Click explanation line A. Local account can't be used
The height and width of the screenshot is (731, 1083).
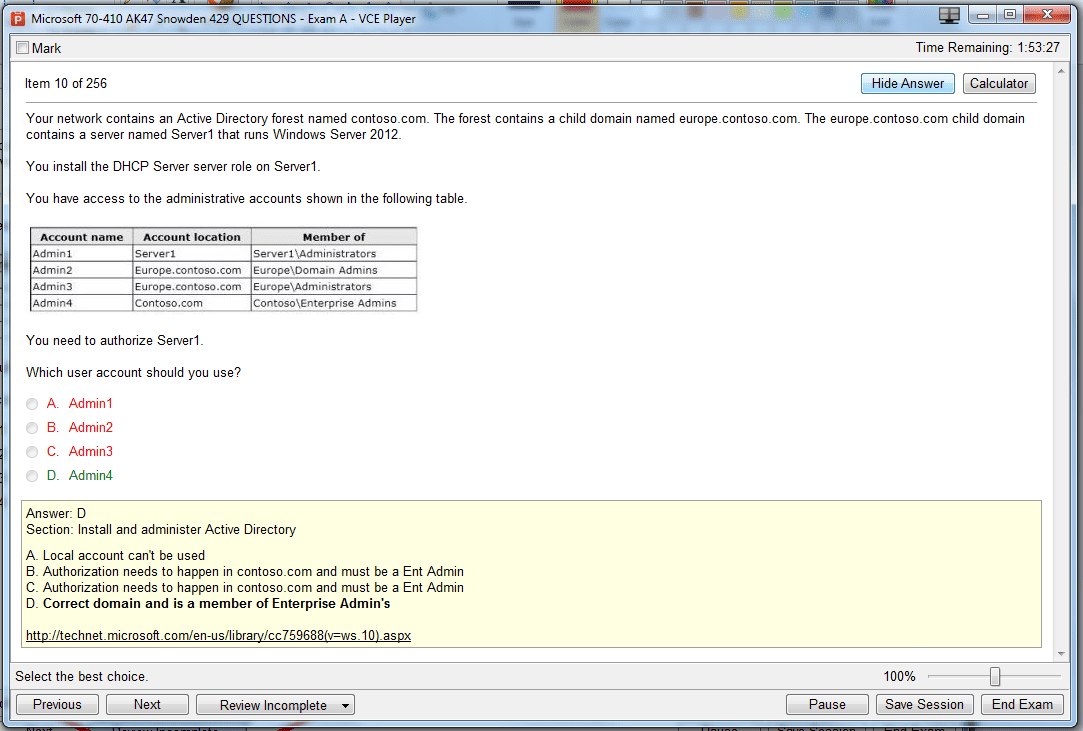pyautogui.click(x=115, y=556)
